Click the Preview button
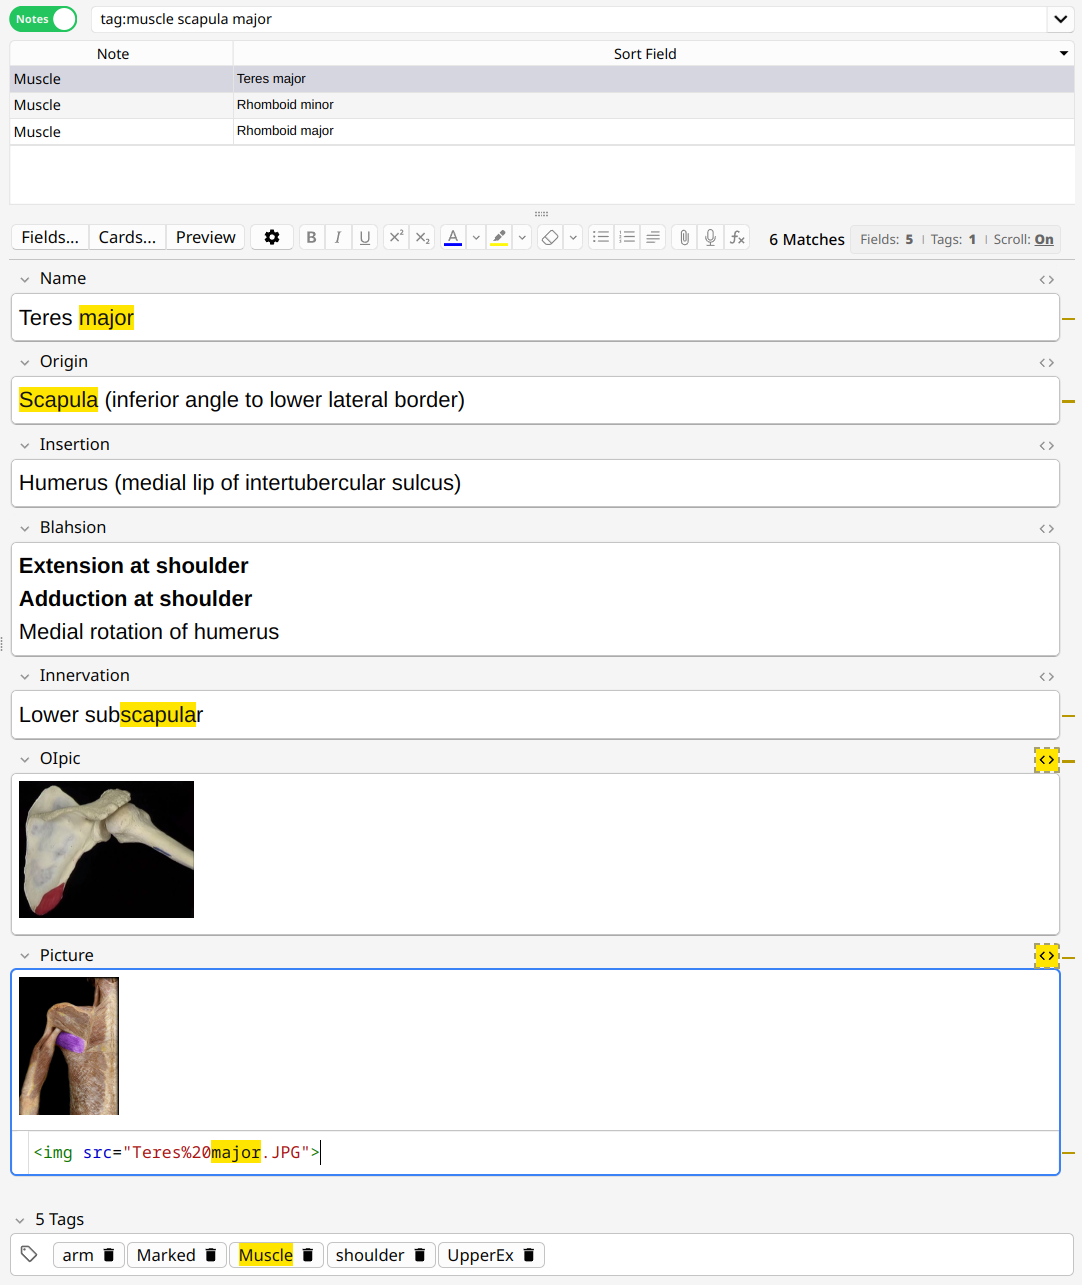1082x1285 pixels. pyautogui.click(x=205, y=237)
